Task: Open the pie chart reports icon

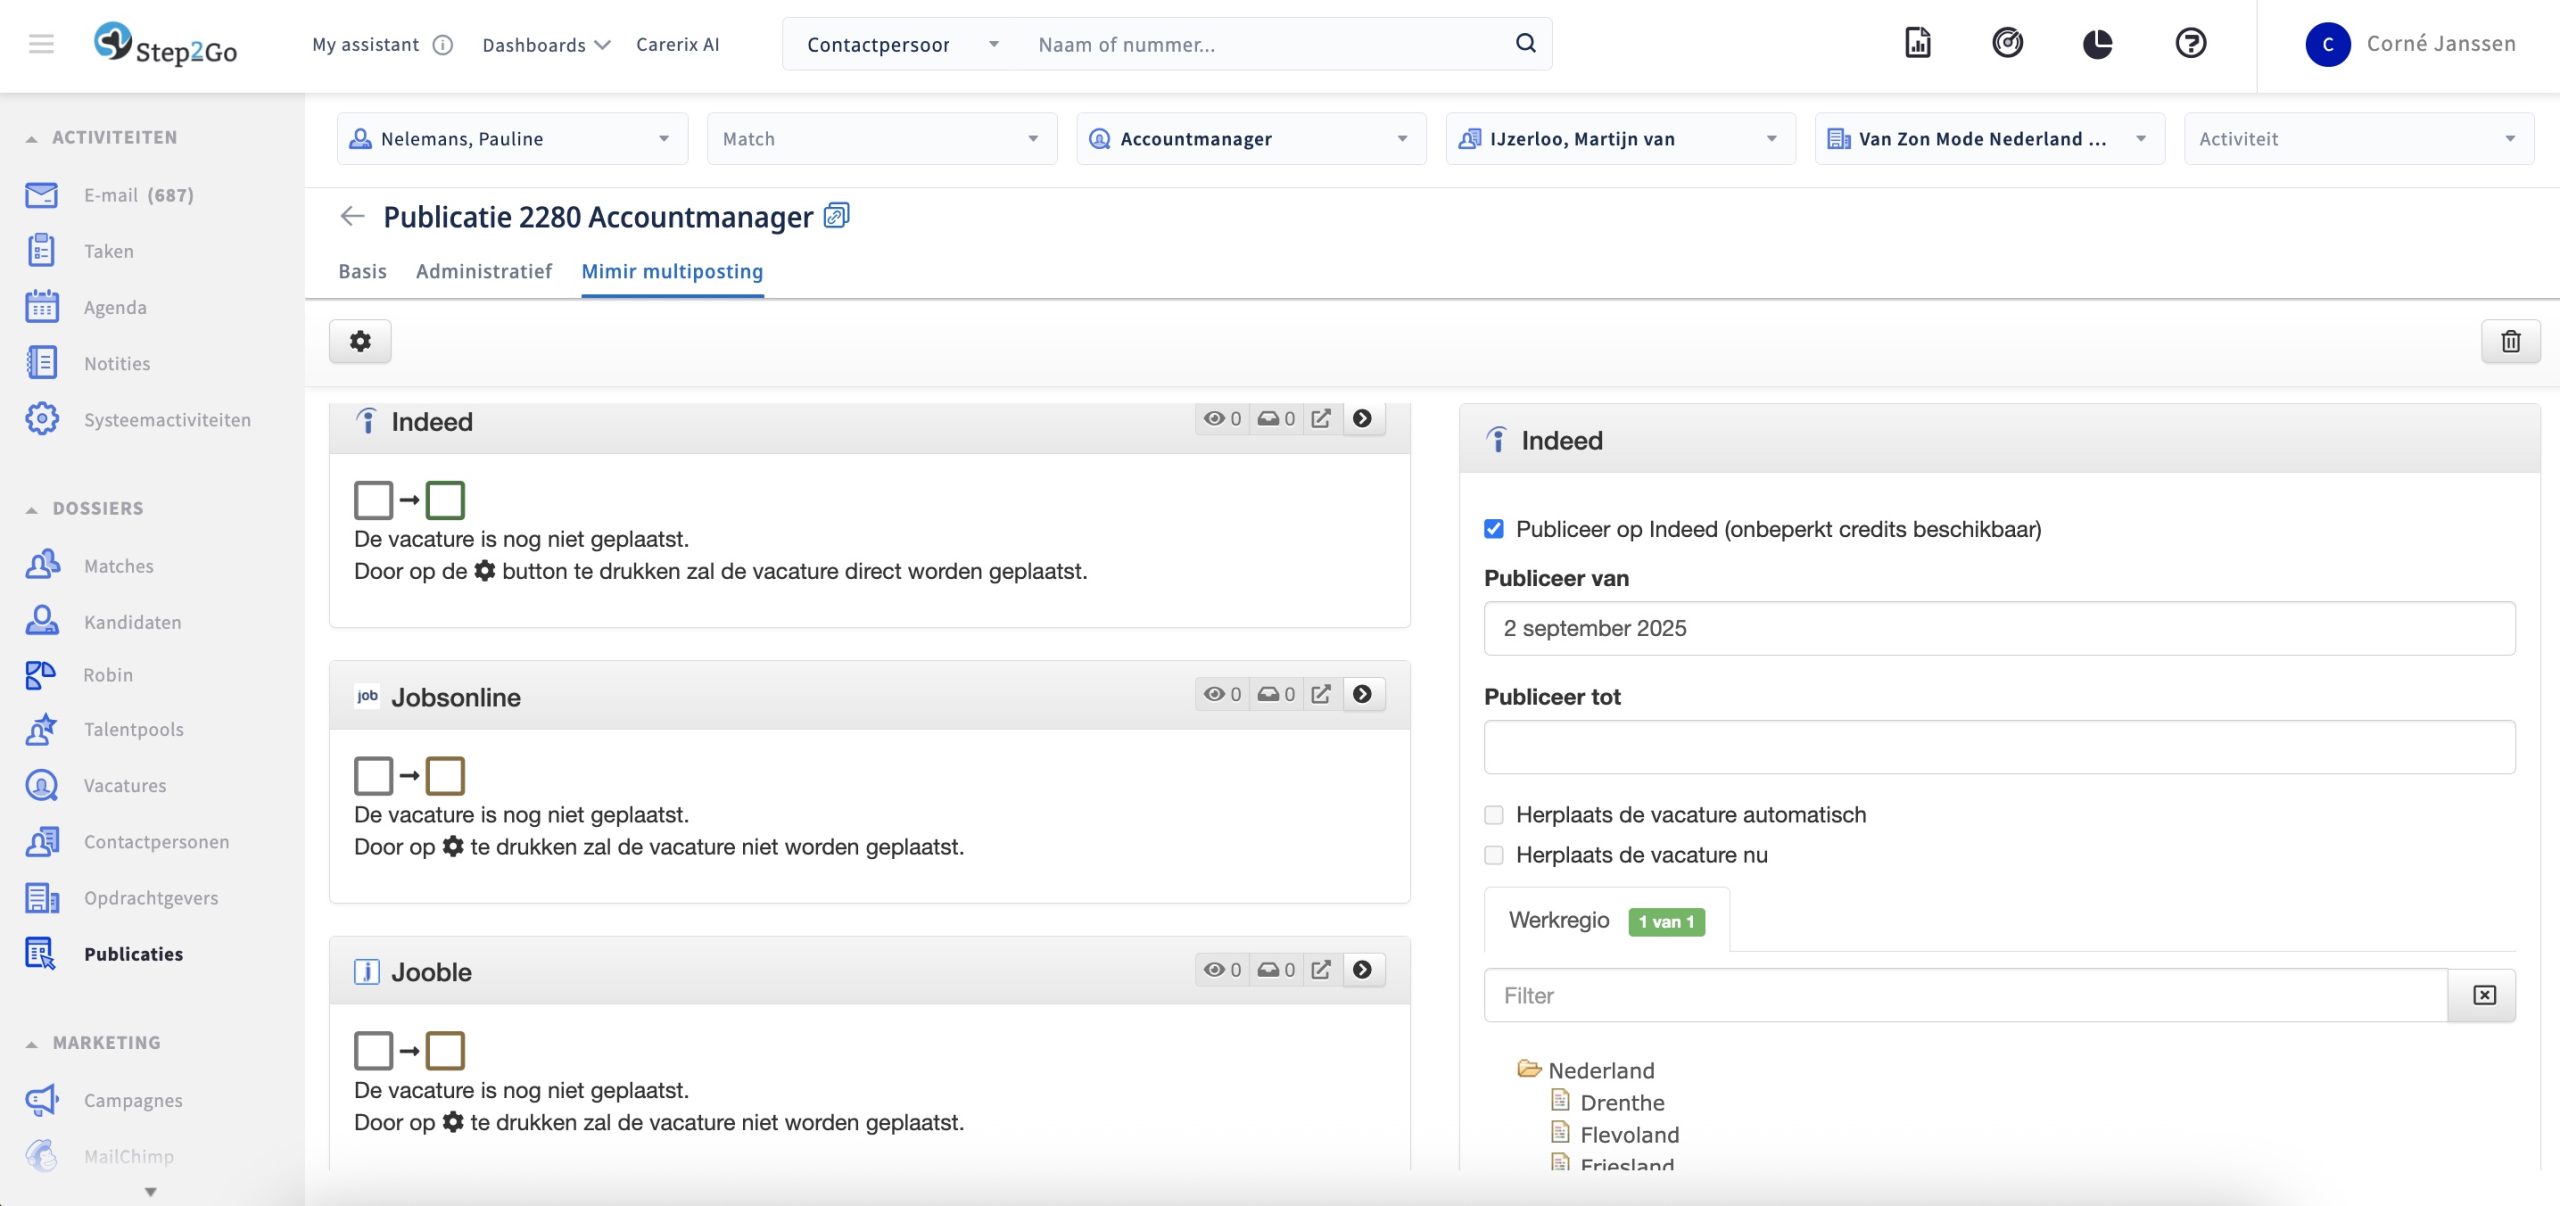Action: (2097, 43)
